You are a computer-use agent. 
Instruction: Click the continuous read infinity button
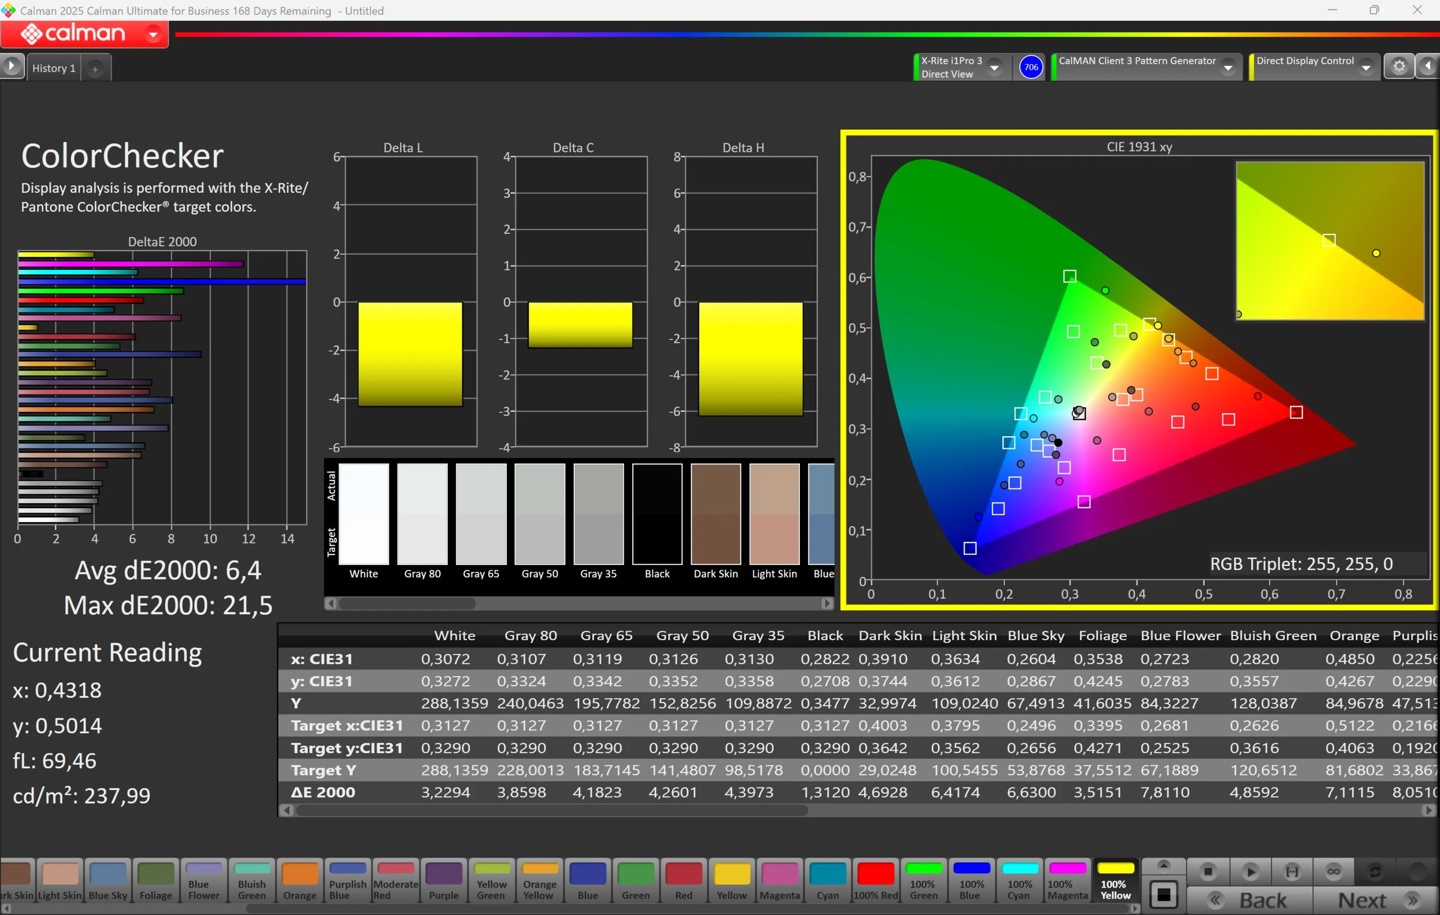1334,871
